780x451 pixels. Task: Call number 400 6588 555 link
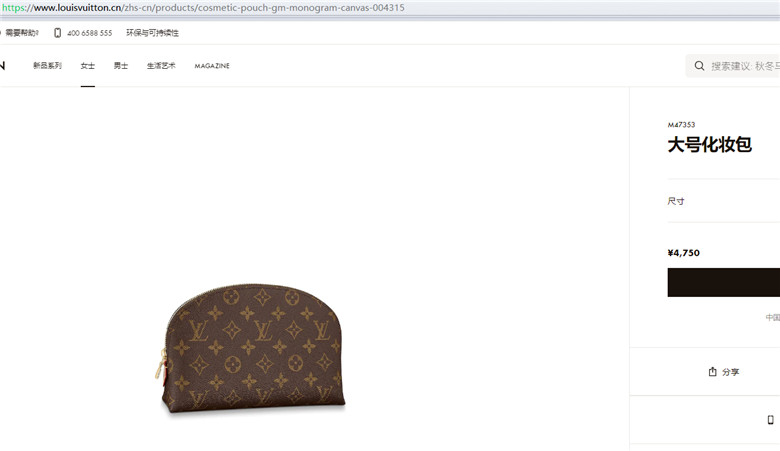coord(90,33)
